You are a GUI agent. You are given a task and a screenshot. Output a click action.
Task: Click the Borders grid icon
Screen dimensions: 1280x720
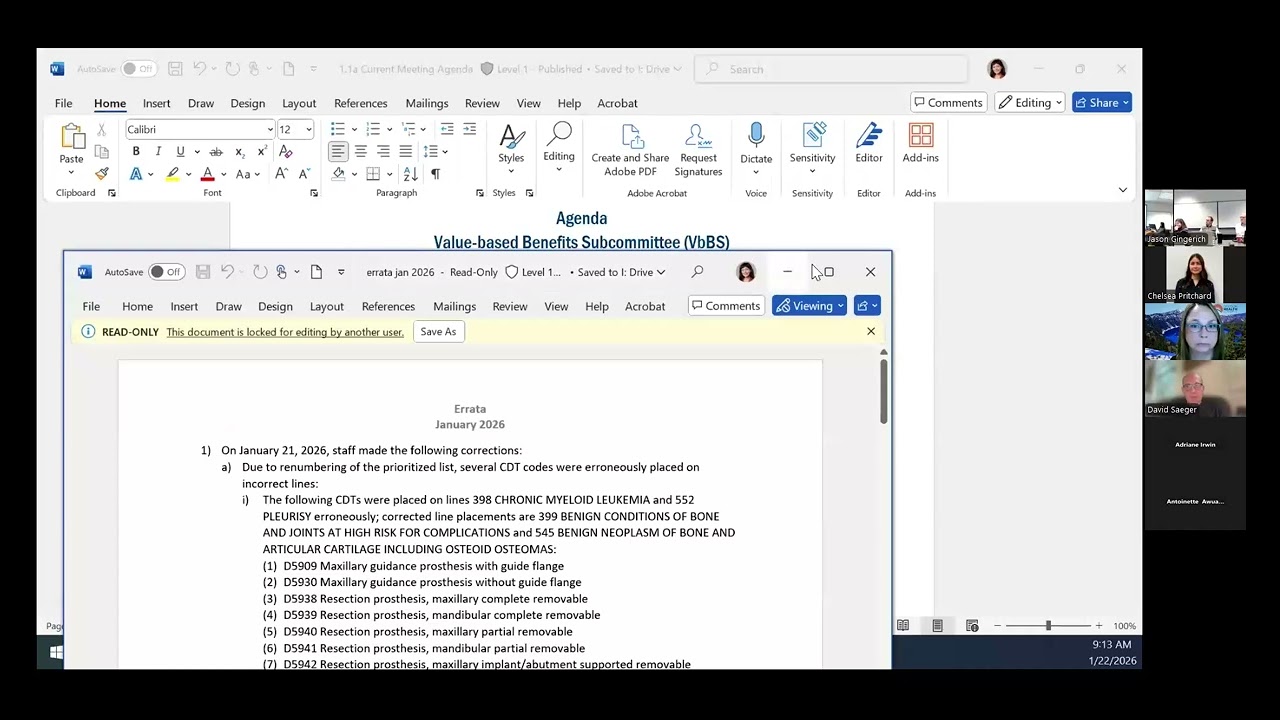(x=373, y=174)
